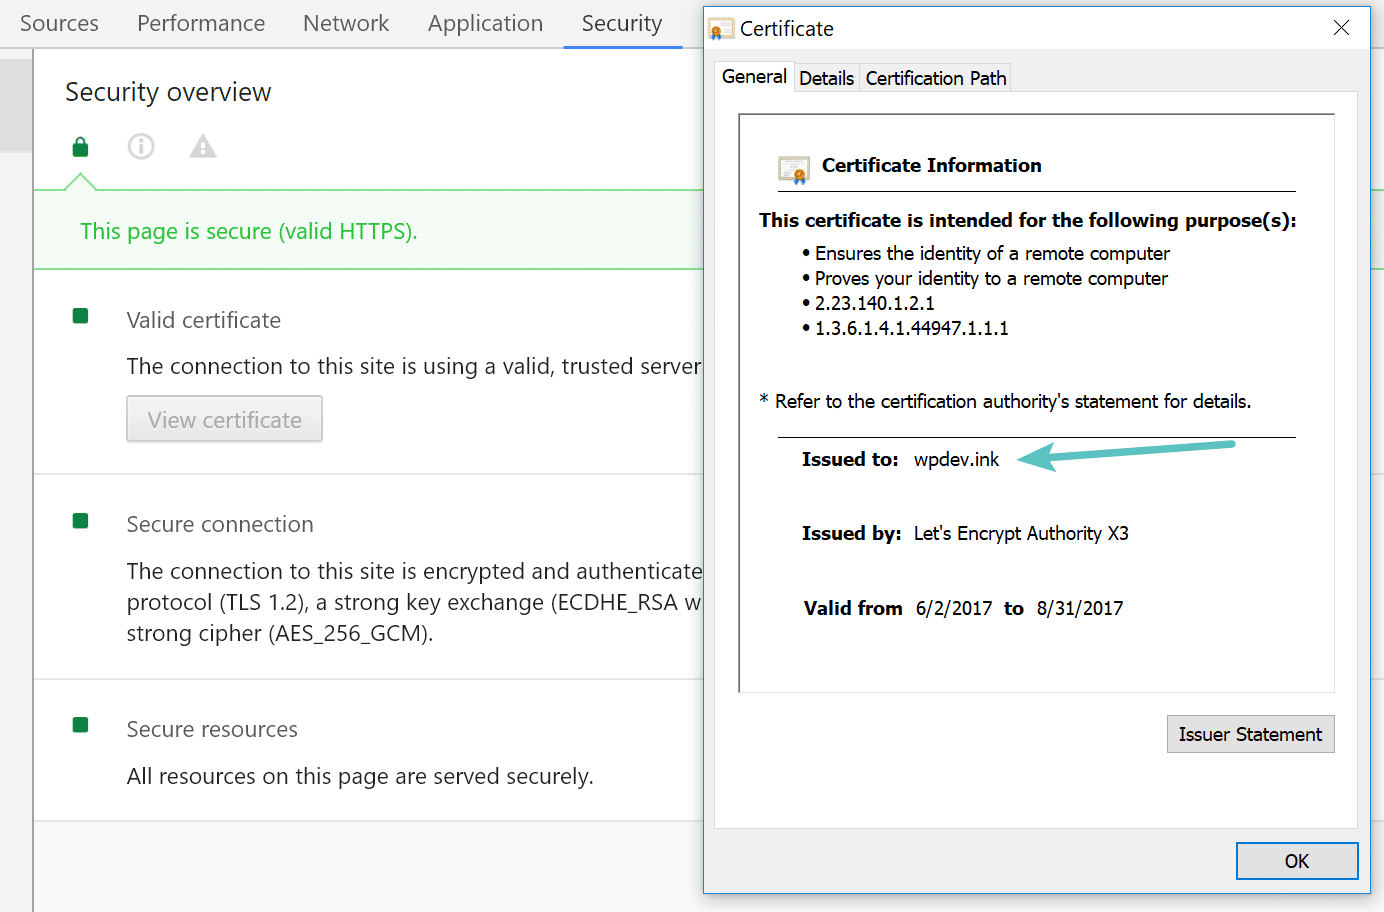The width and height of the screenshot is (1384, 912).
Task: Click the warning triangle icon in Security overview
Action: click(202, 146)
